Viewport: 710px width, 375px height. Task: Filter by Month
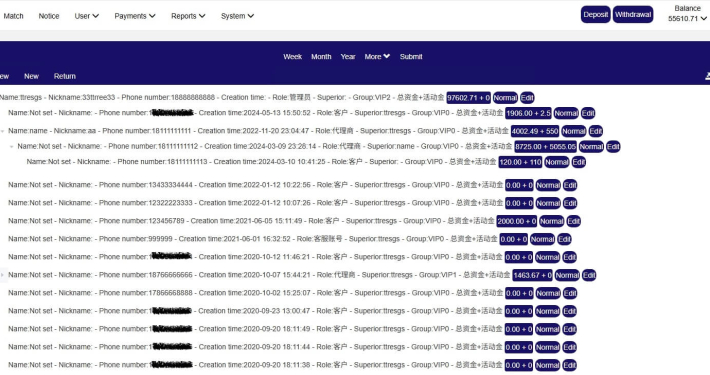click(321, 57)
